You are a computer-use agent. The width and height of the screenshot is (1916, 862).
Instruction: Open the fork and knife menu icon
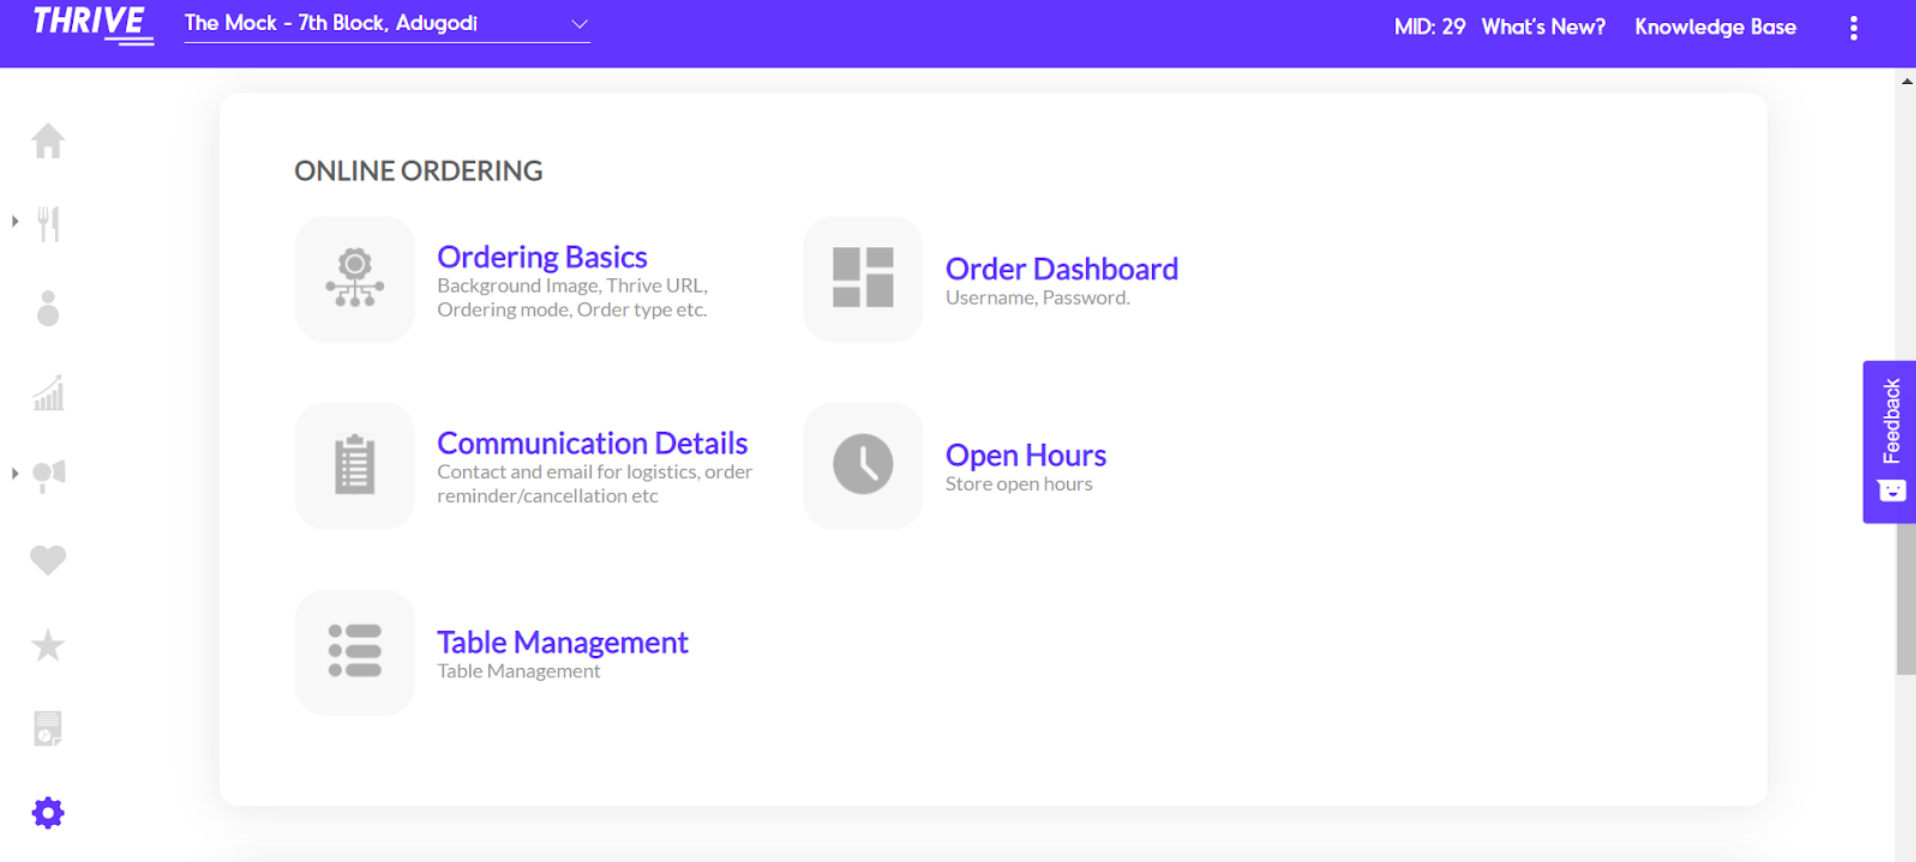pyautogui.click(x=48, y=224)
